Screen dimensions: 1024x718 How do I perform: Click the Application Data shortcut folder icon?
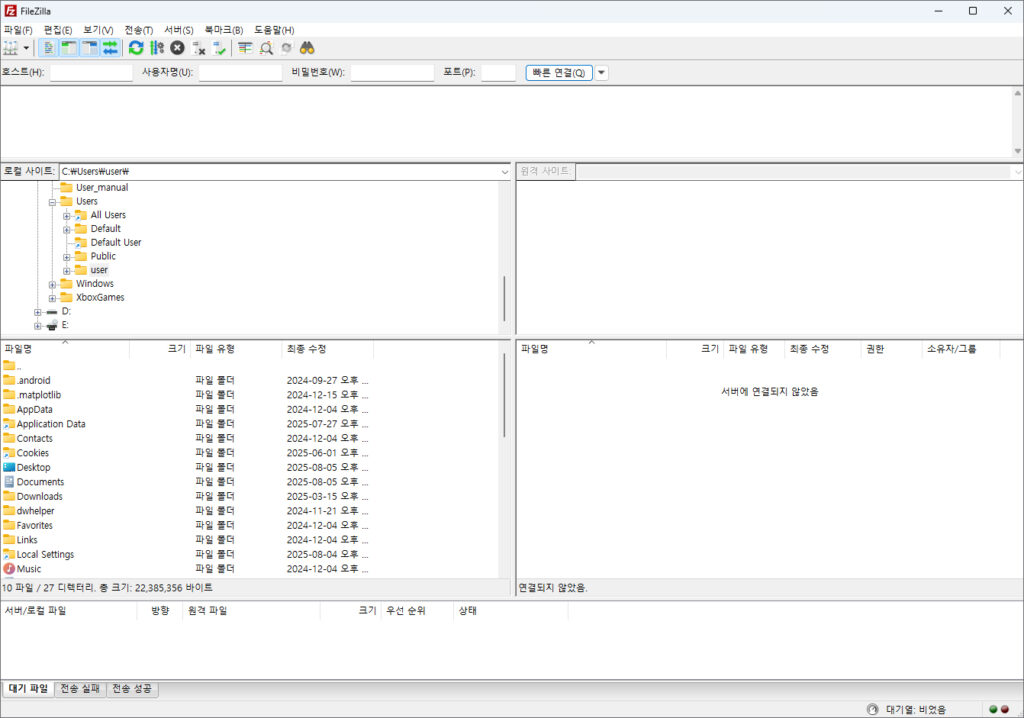click(x=9, y=424)
